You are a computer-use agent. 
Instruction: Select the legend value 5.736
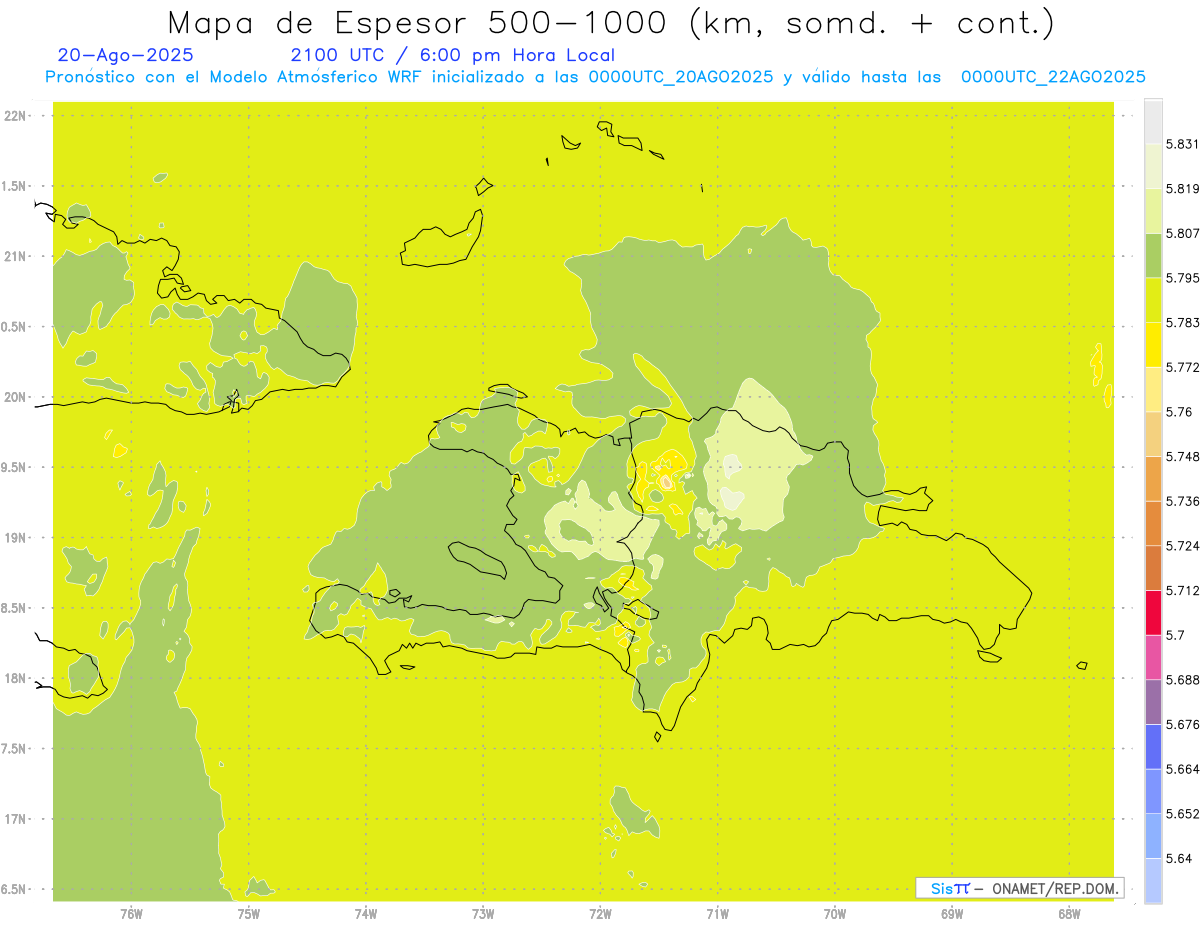pyautogui.click(x=1182, y=501)
